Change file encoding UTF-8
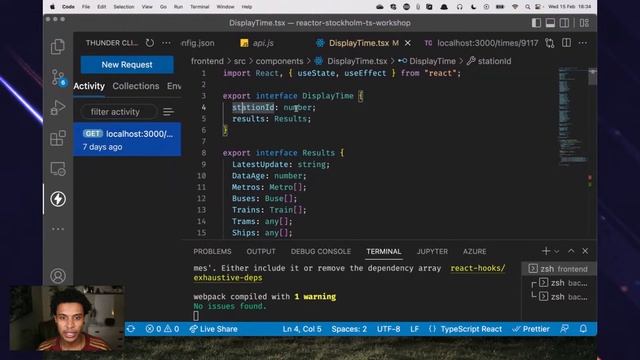 [388, 329]
